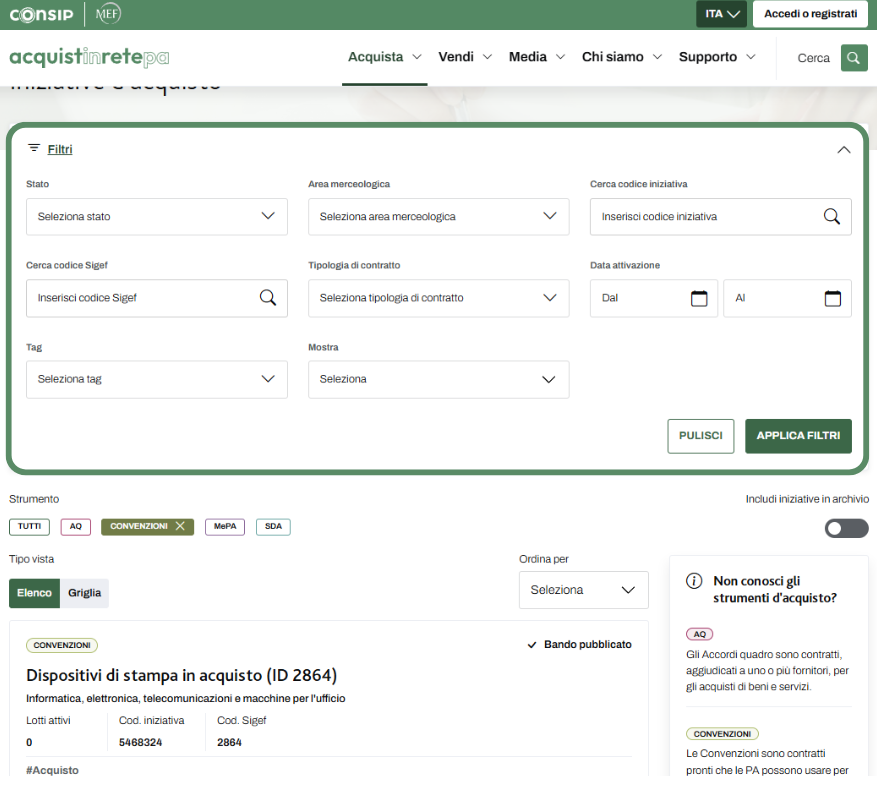Click magnifier in Cerca codice iniziativa field
Viewport: 877px width, 798px height.
pyautogui.click(x=832, y=216)
